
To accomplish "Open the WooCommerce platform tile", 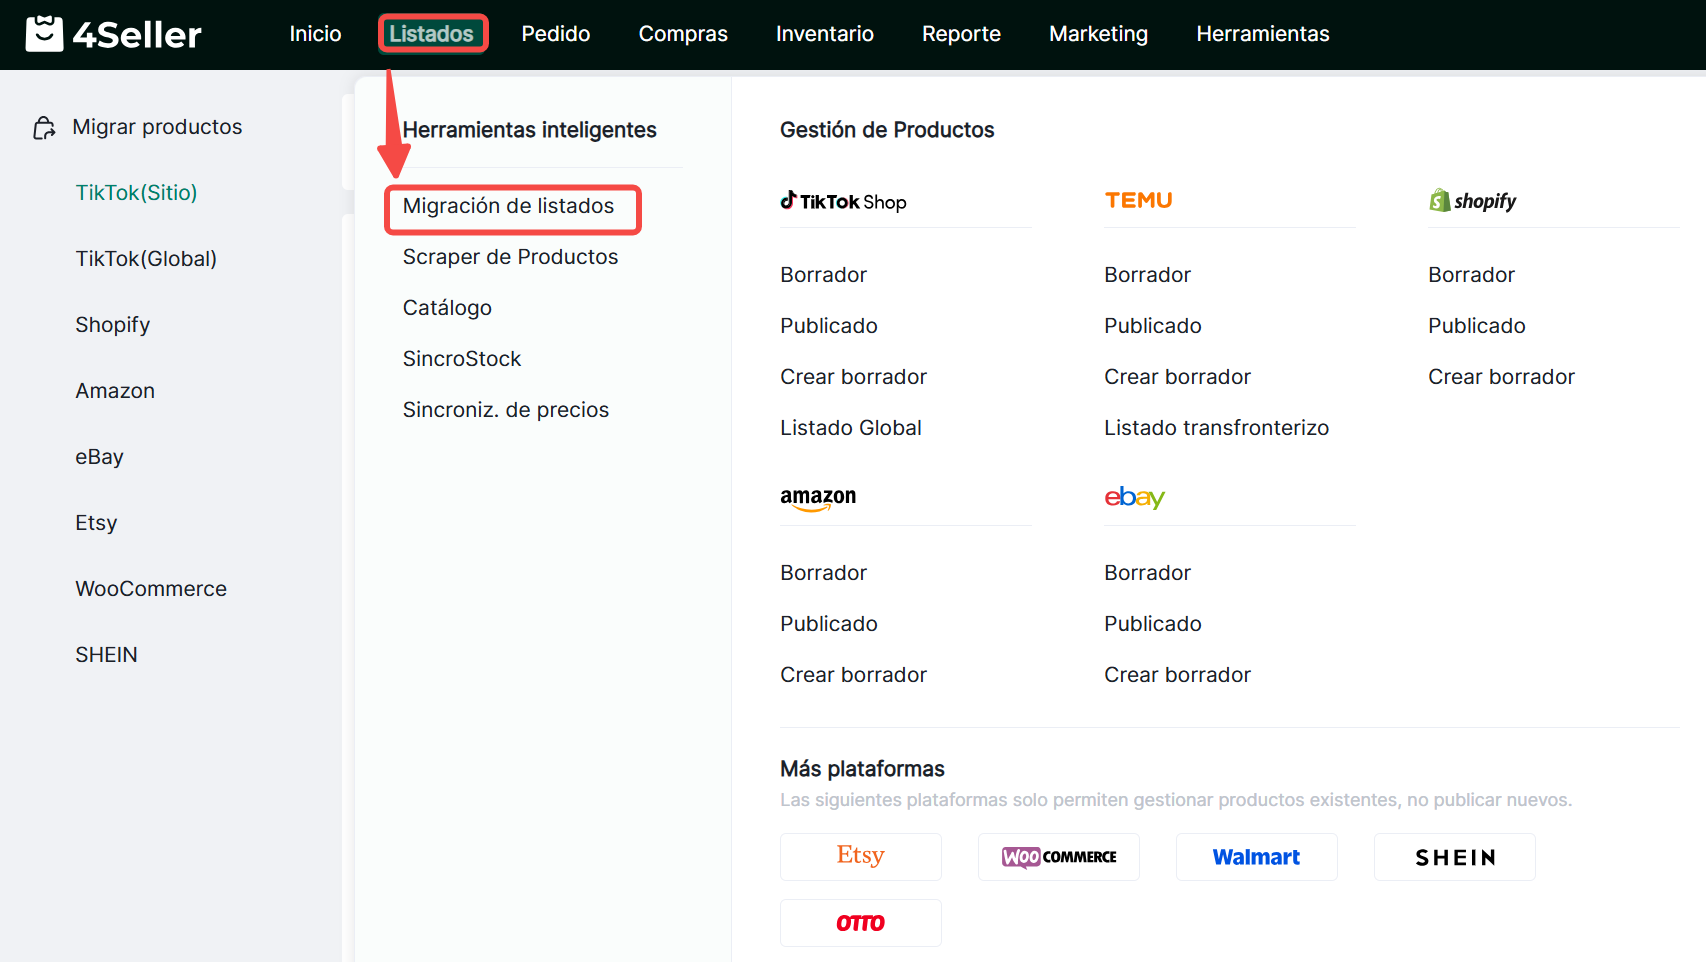I will click(x=1058, y=857).
